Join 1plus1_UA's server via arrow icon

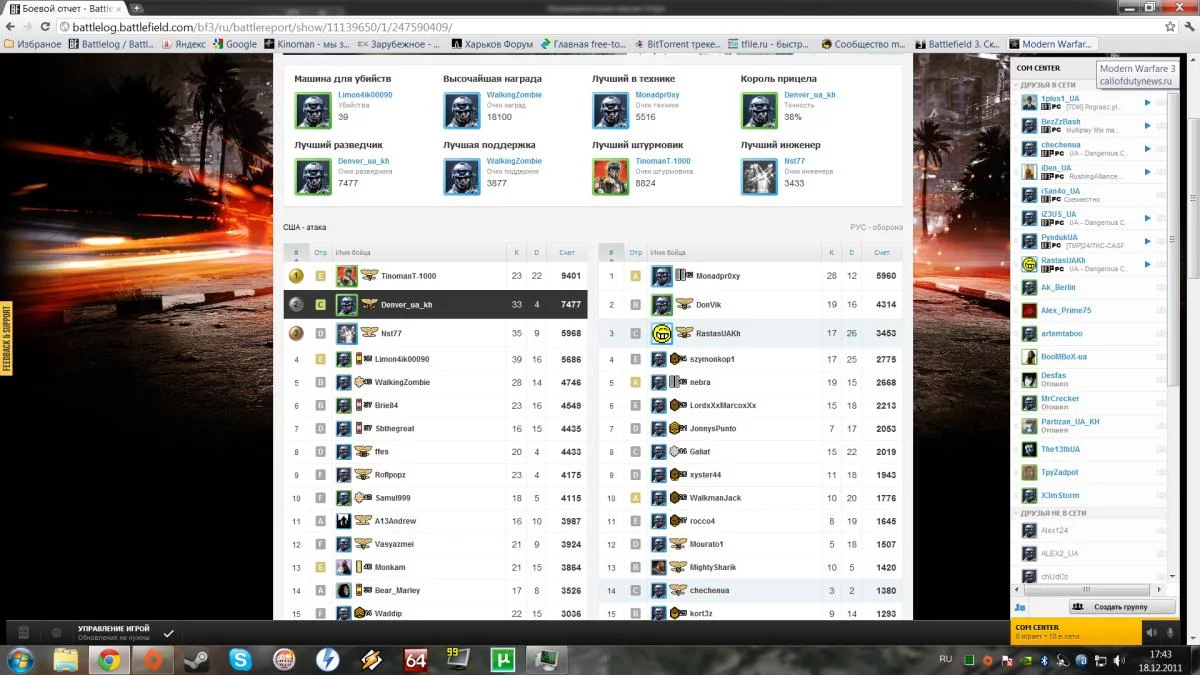pyautogui.click(x=1147, y=102)
